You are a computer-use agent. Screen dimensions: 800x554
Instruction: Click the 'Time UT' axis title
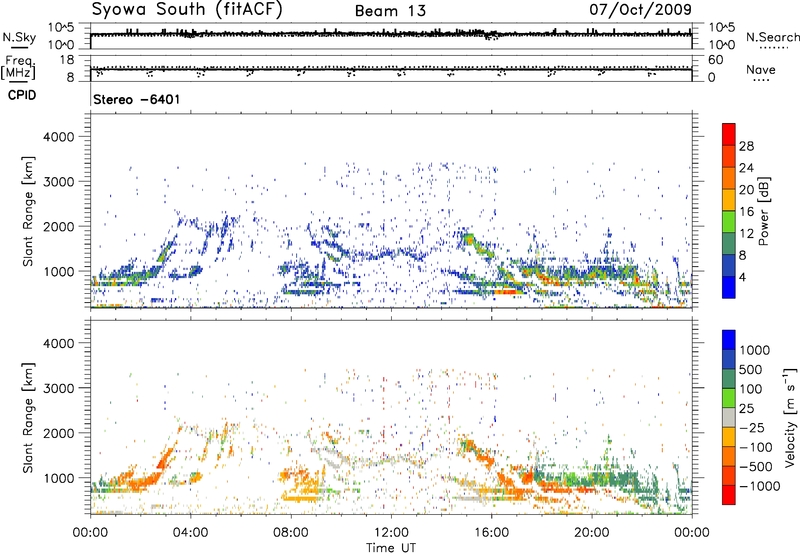(x=391, y=548)
